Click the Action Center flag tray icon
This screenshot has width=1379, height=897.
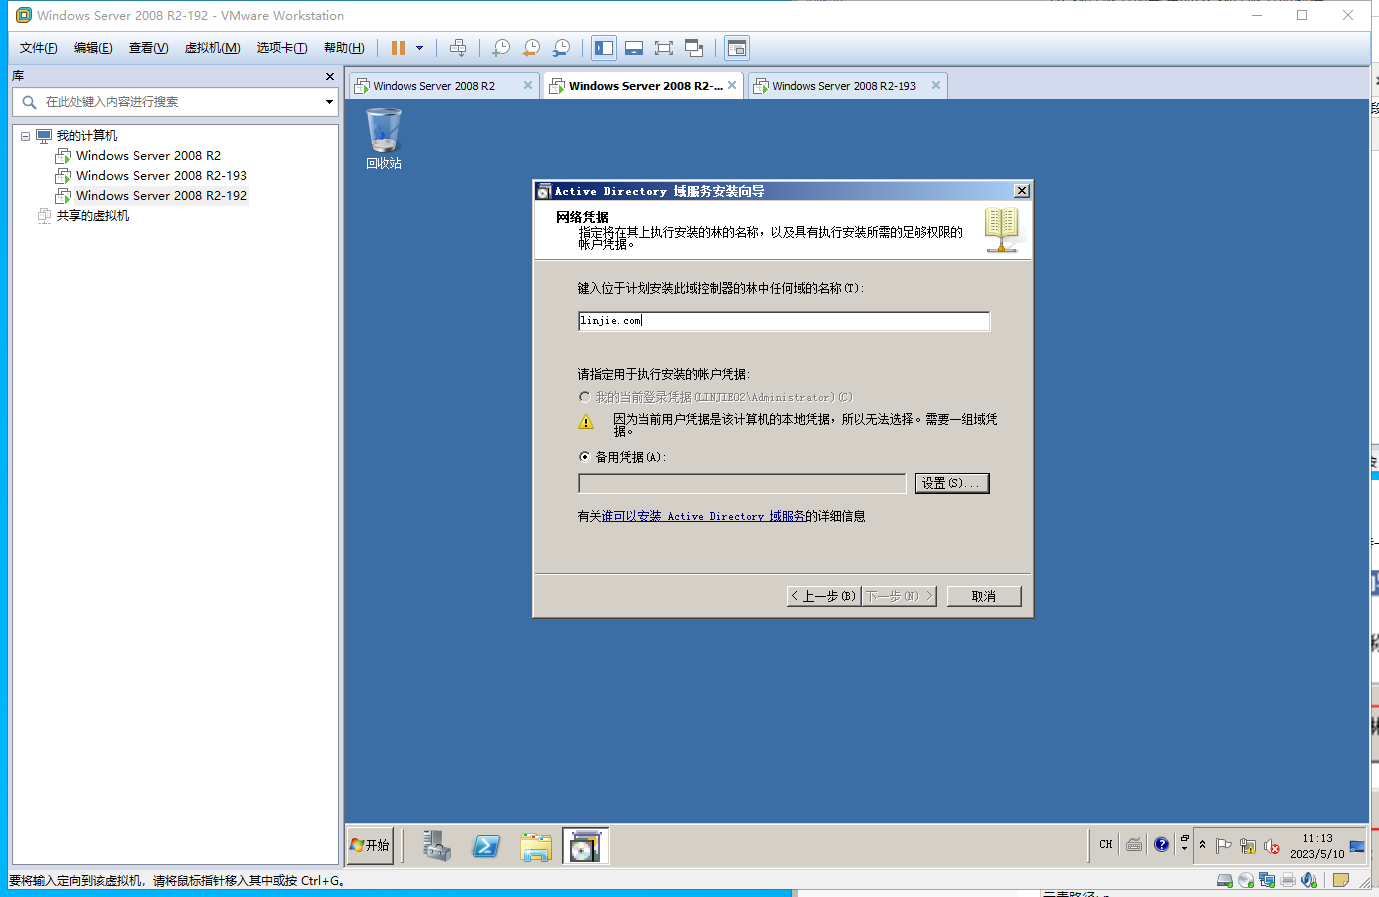click(x=1223, y=846)
